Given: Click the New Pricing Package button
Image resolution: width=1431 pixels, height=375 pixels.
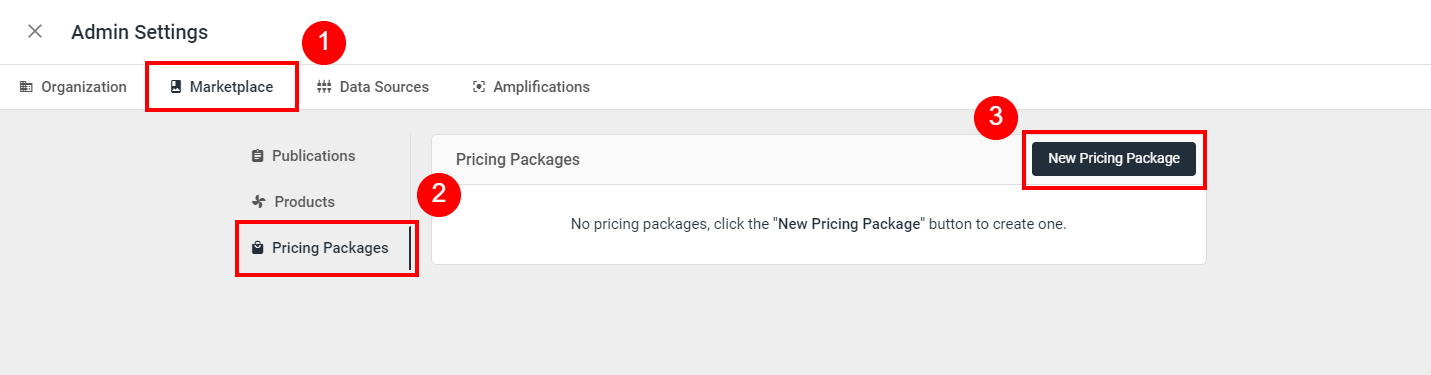Looking at the screenshot, I should [1114, 158].
